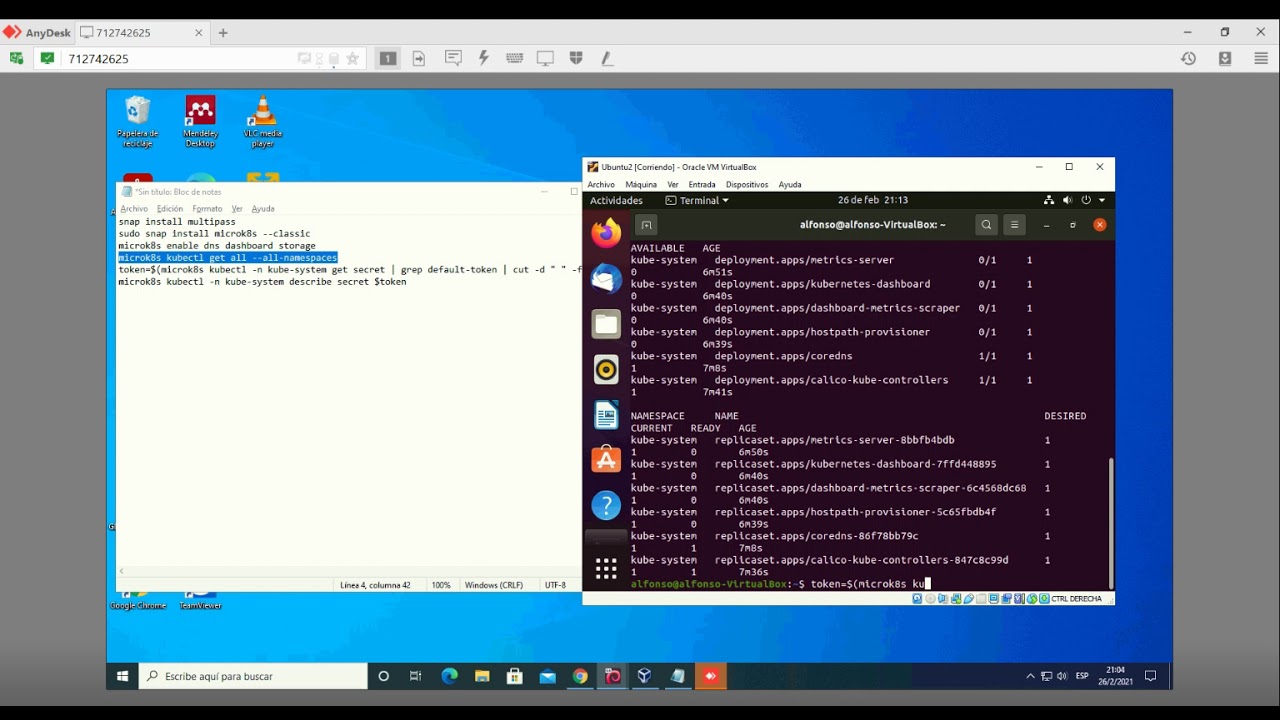Image resolution: width=1280 pixels, height=720 pixels.
Task: Open AnyDesk chat icon
Action: (453, 58)
